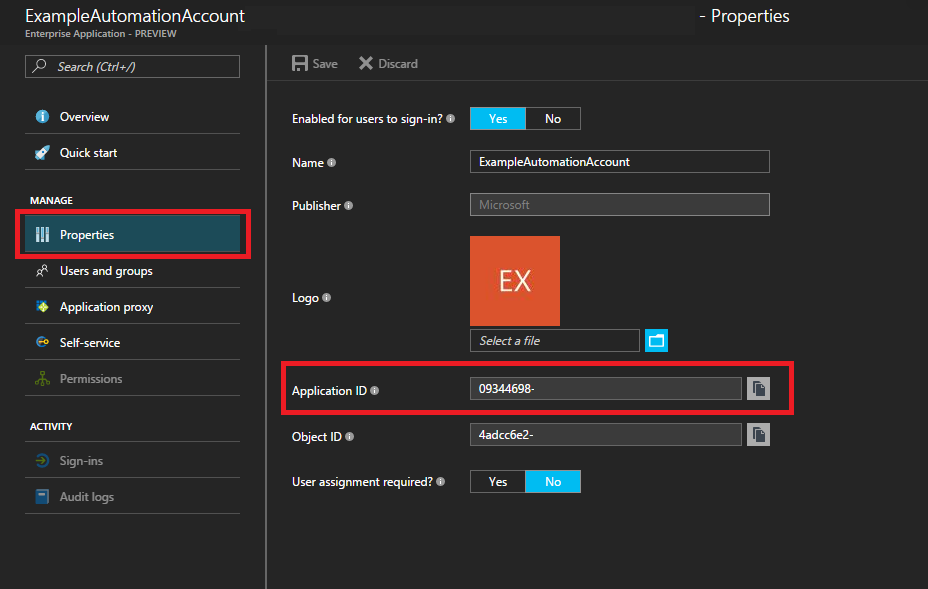Click the ExampleAutomationAccount blade title

click(x=135, y=16)
